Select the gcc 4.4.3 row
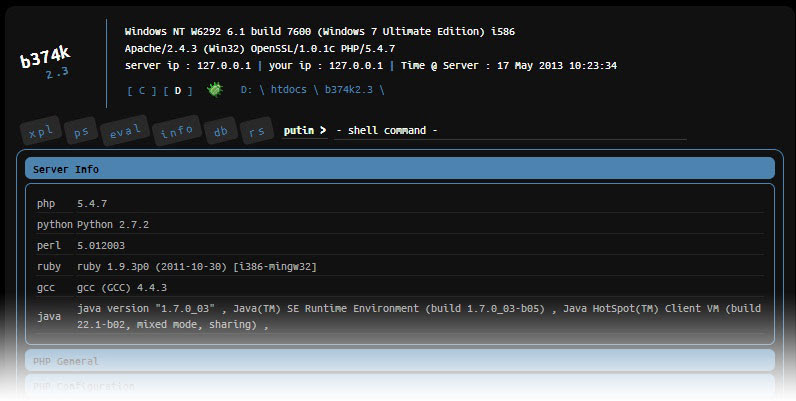Image resolution: width=796 pixels, height=401 pixels. (400, 287)
